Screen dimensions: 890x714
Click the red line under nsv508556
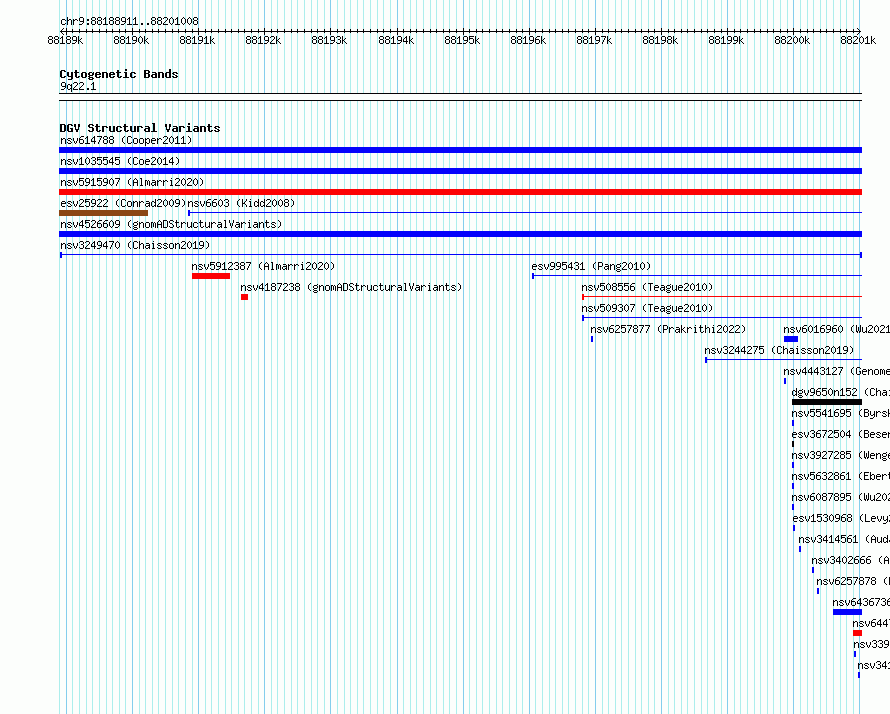(x=722, y=297)
